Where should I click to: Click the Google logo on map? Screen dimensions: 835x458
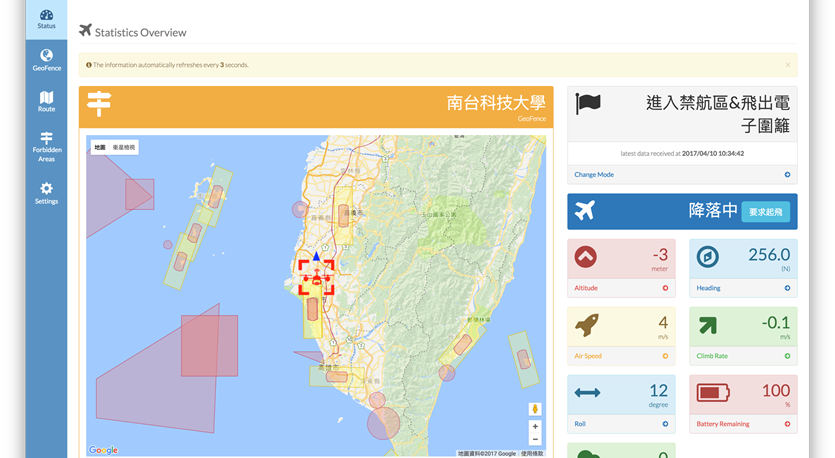point(103,451)
